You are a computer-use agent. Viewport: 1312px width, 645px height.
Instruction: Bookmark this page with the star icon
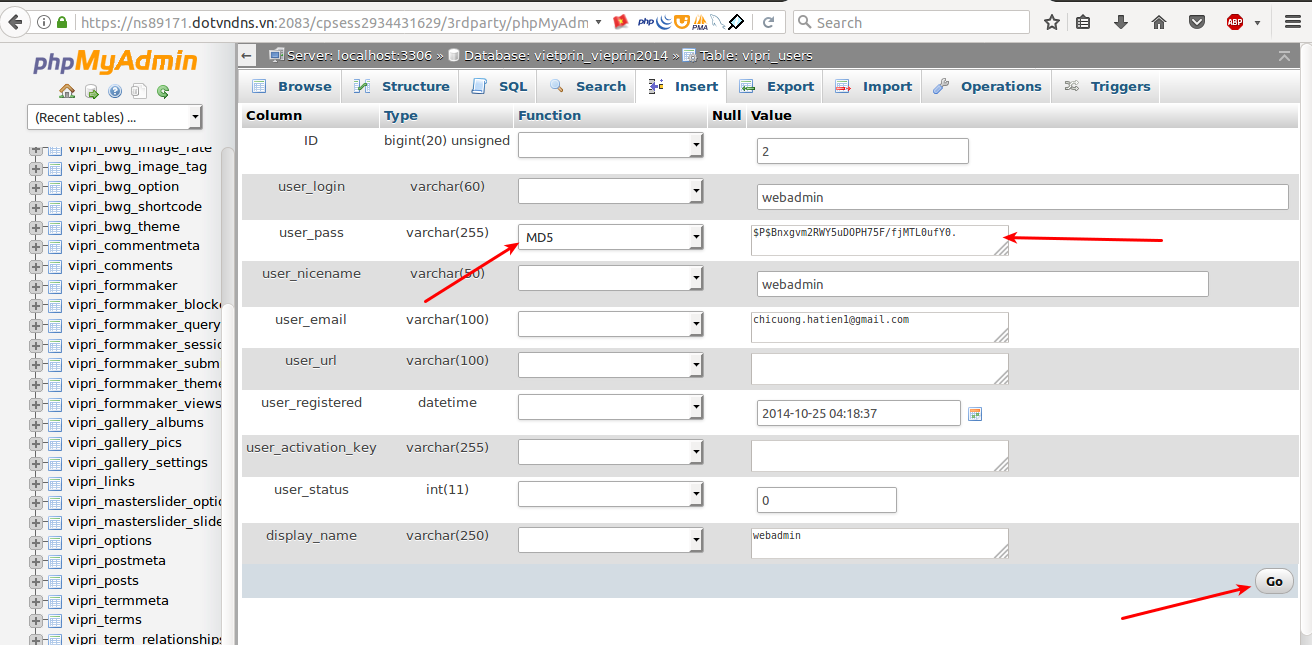1051,22
